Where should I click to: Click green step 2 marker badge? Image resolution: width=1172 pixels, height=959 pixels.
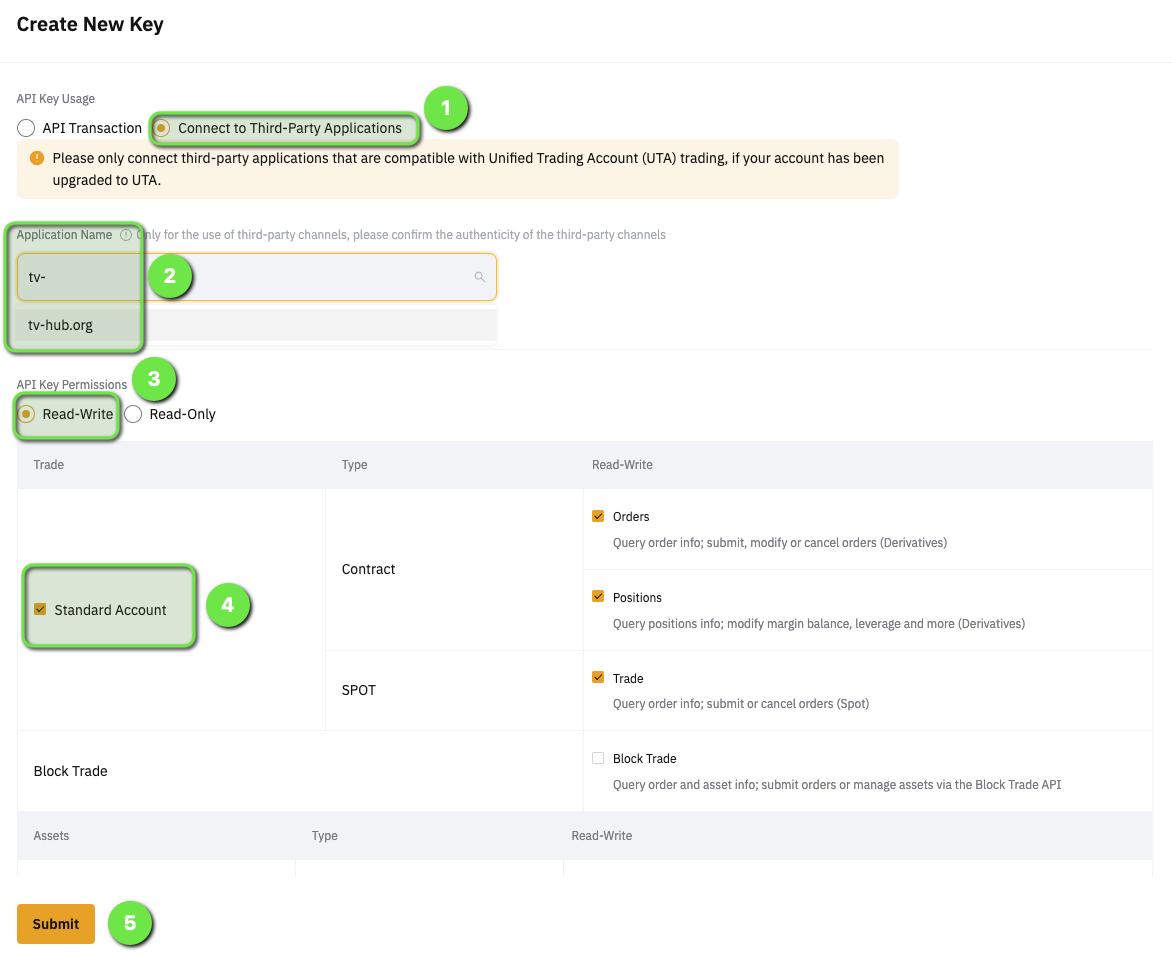[169, 276]
